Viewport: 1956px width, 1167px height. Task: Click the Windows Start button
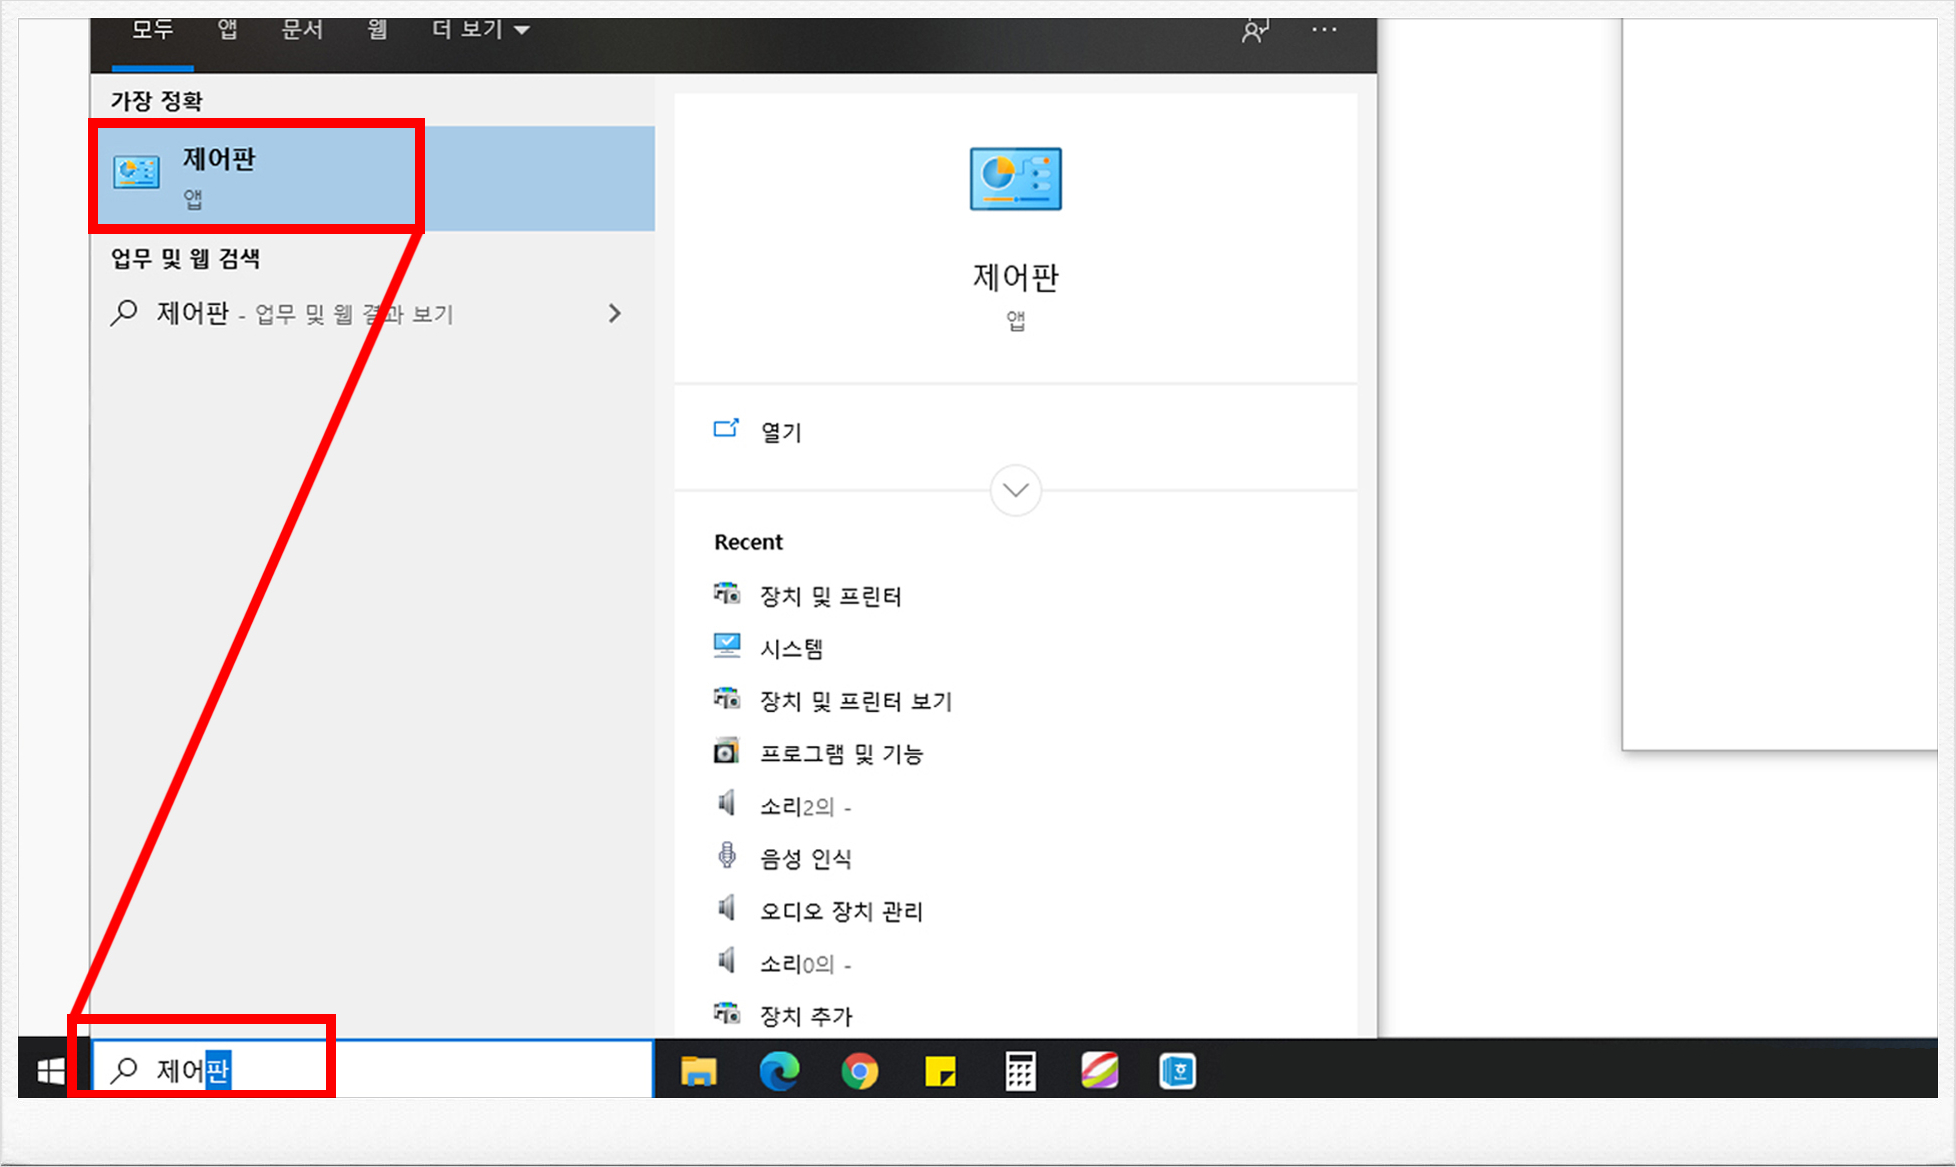click(50, 1071)
